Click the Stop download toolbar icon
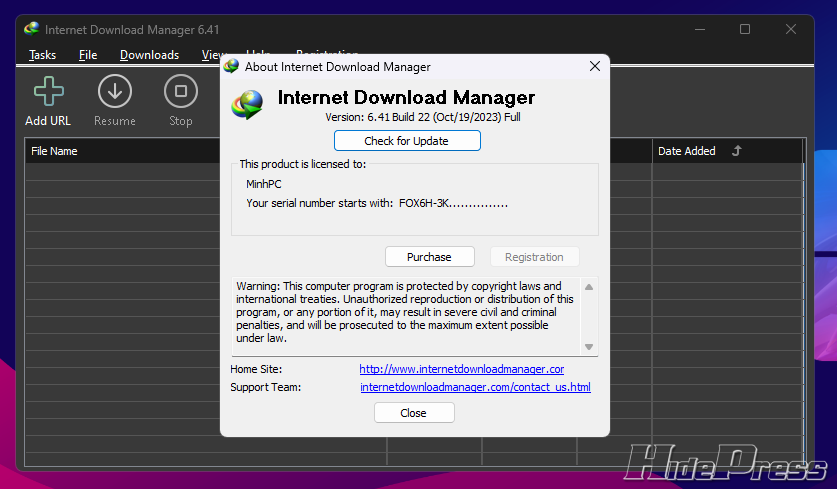 pyautogui.click(x=180, y=92)
